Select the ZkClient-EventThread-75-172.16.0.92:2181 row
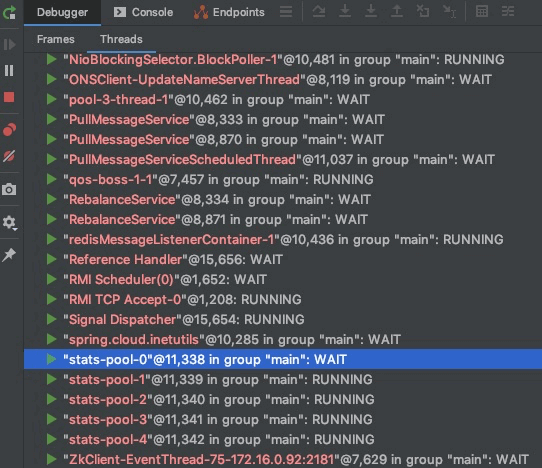This screenshot has height=468, width=542. coord(283,459)
